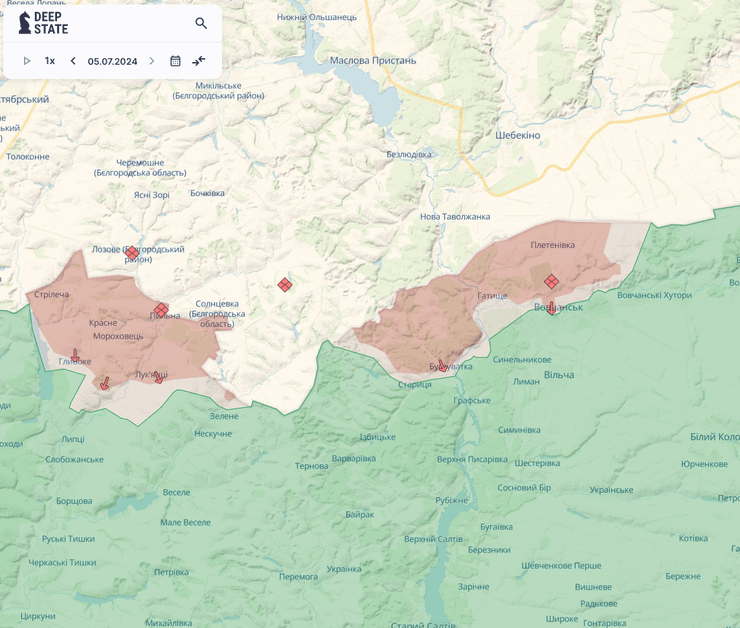Go to the previous date
The width and height of the screenshot is (740, 628).
[73, 61]
